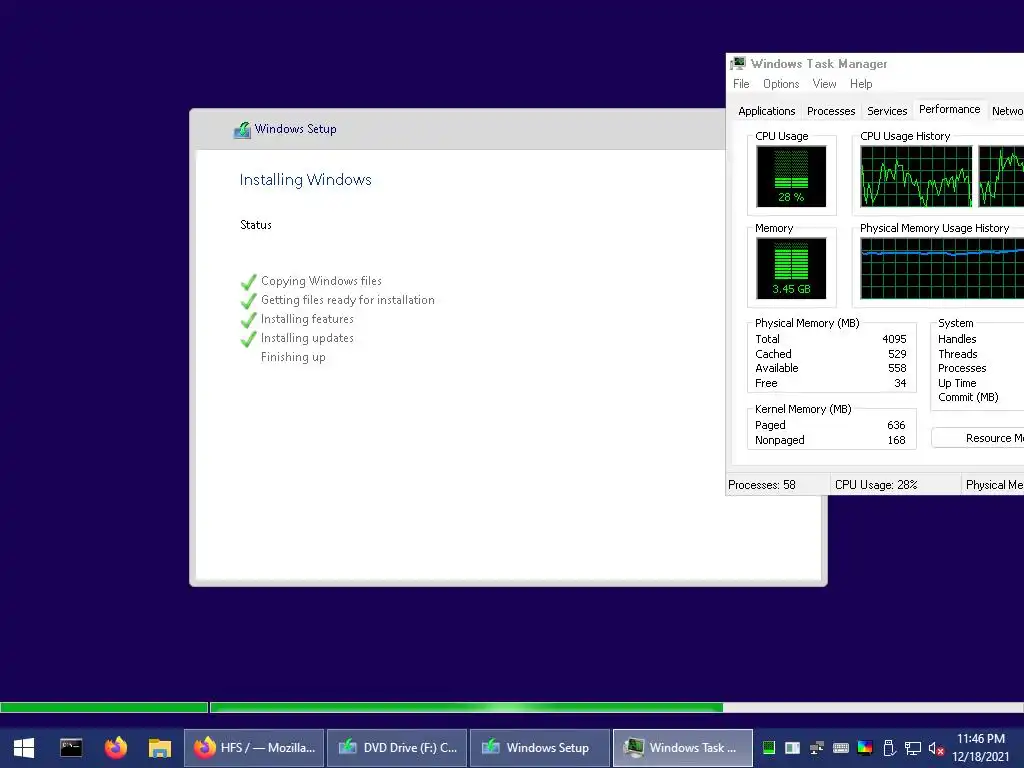Activate the Windows Setup taskbar button

pos(540,748)
